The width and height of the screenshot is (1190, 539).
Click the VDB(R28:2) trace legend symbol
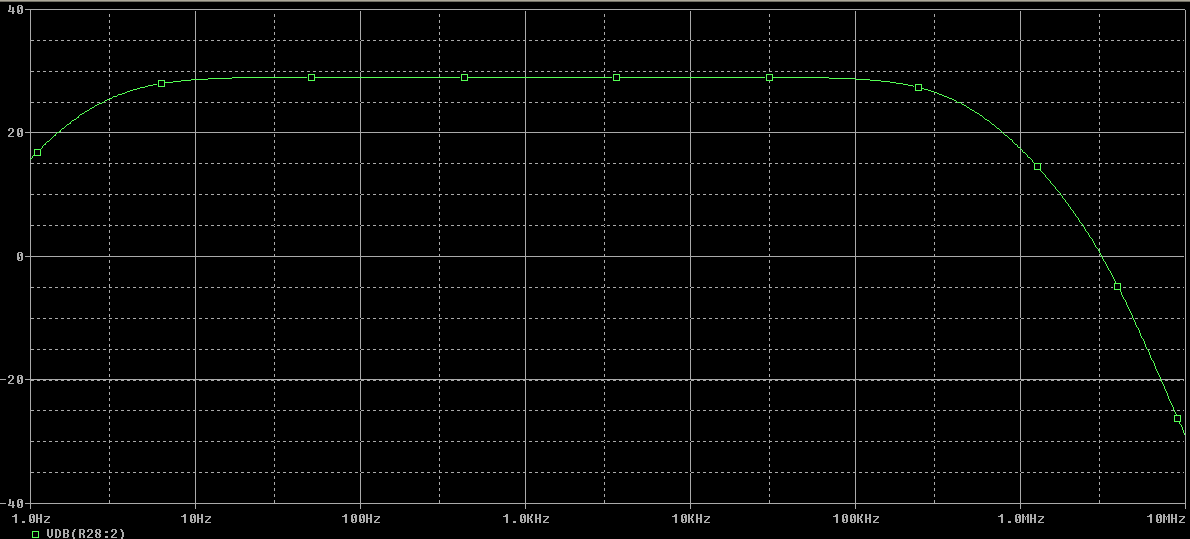tap(35, 534)
